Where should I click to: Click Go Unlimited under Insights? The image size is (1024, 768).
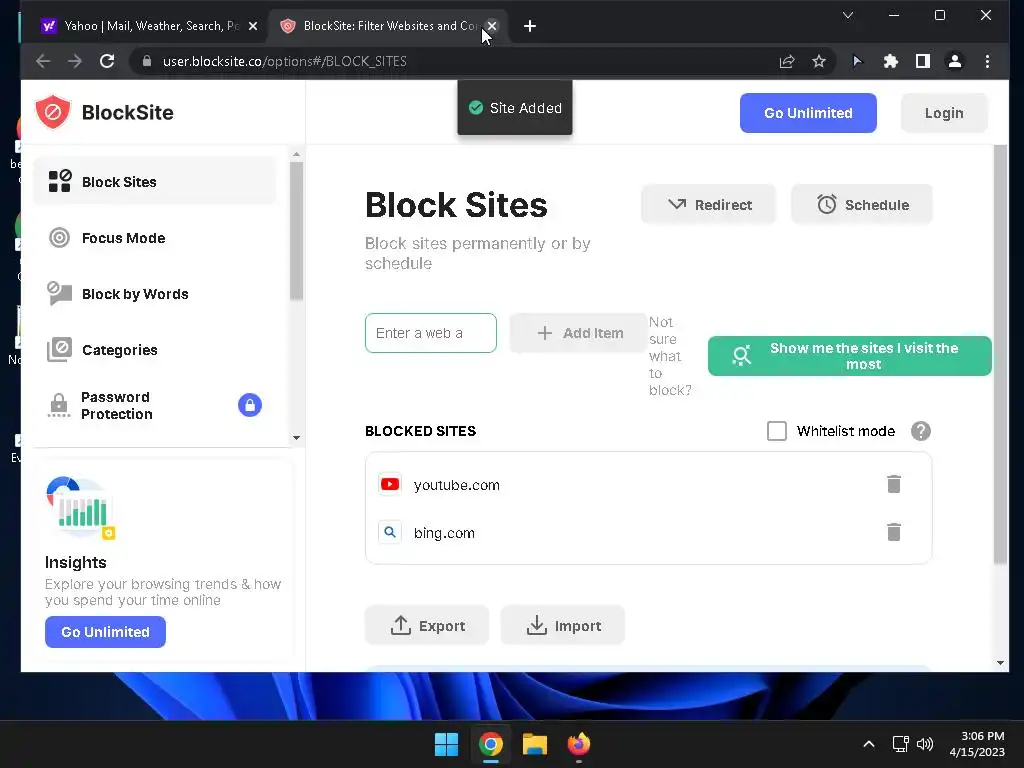pyautogui.click(x=105, y=632)
